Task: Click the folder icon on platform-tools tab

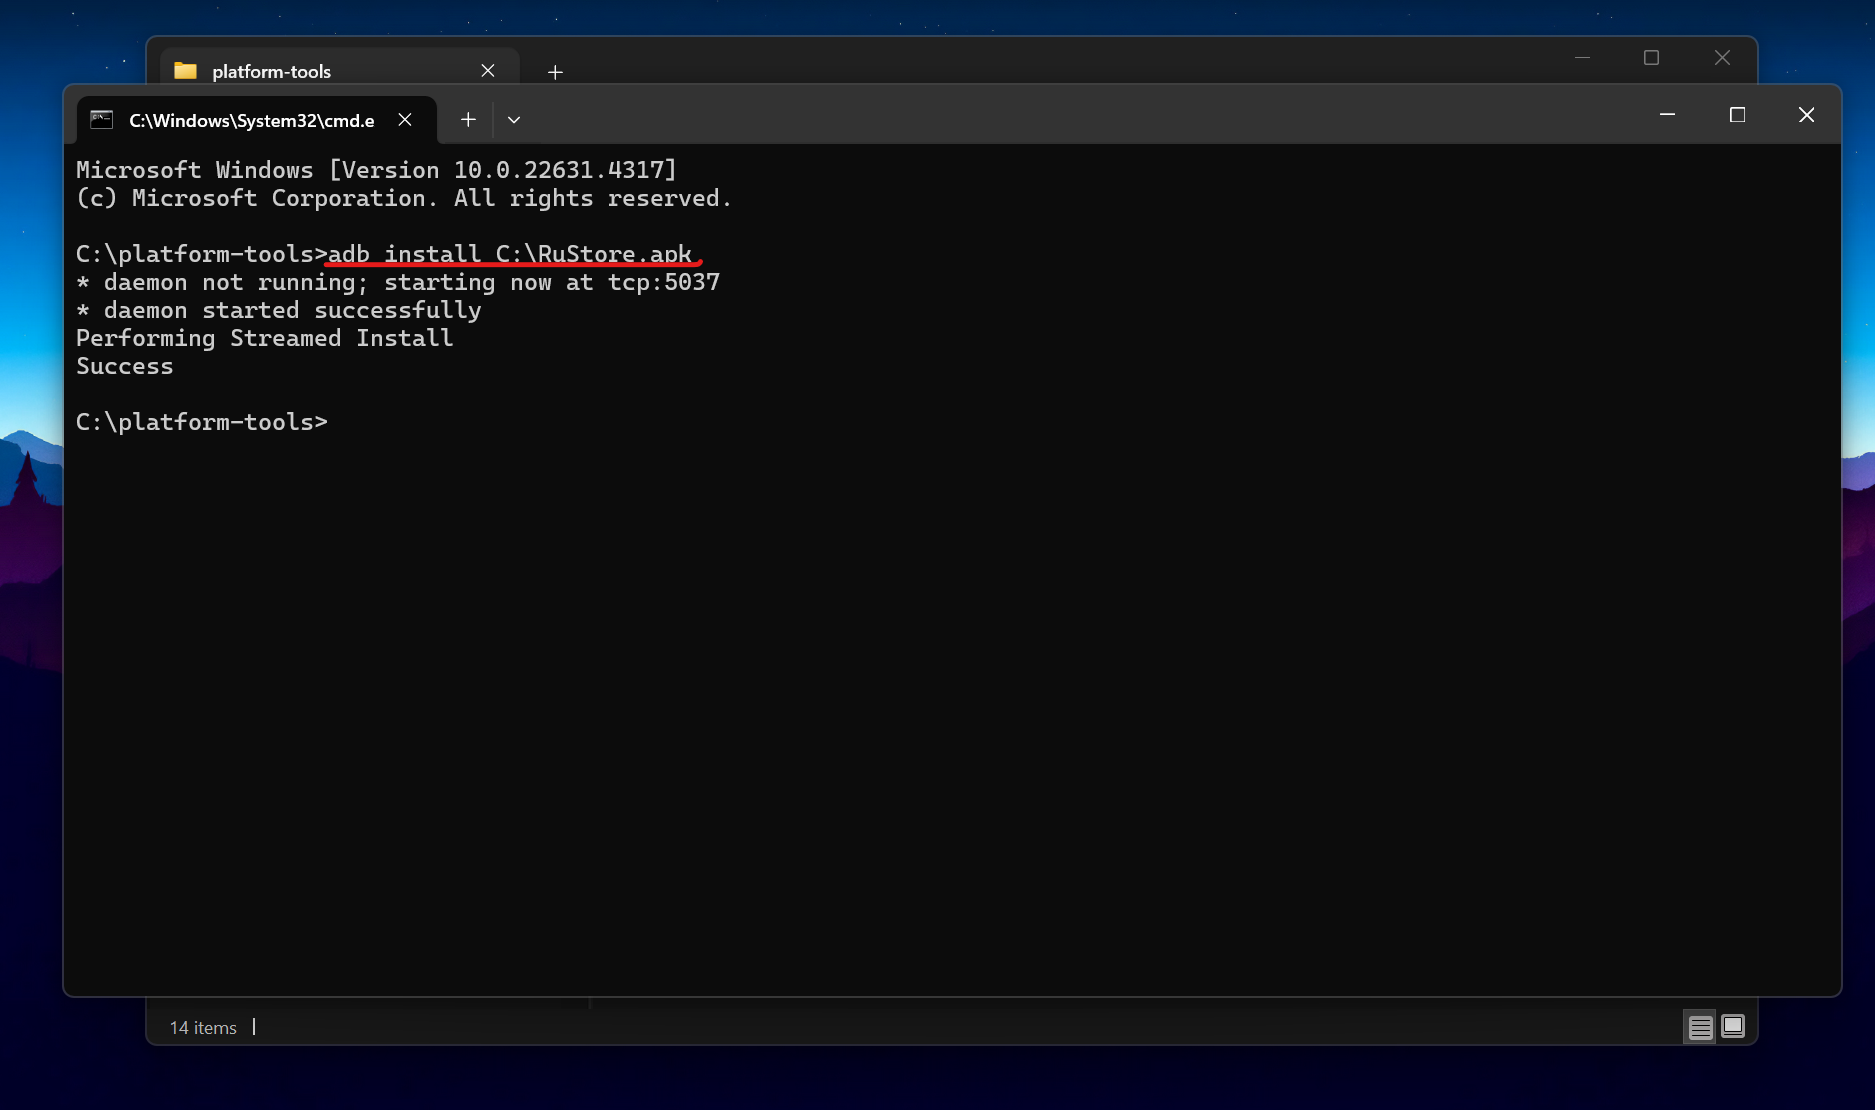Action: [185, 71]
